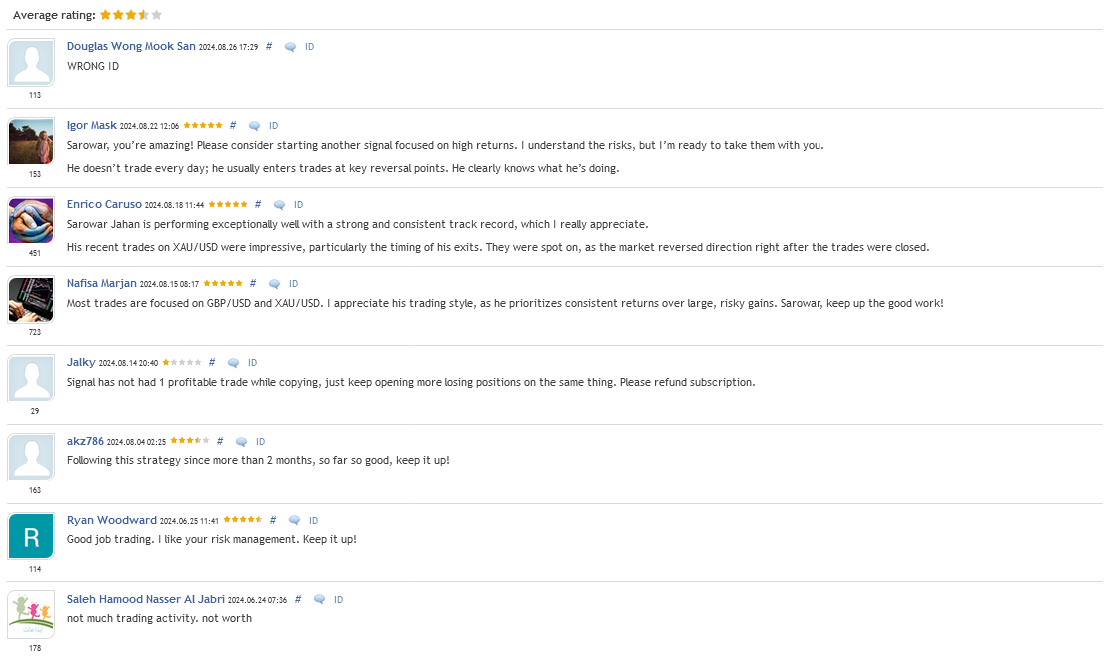Click Igor Mask's avatar photo
Viewport: 1104px width, 658px height.
click(31, 141)
